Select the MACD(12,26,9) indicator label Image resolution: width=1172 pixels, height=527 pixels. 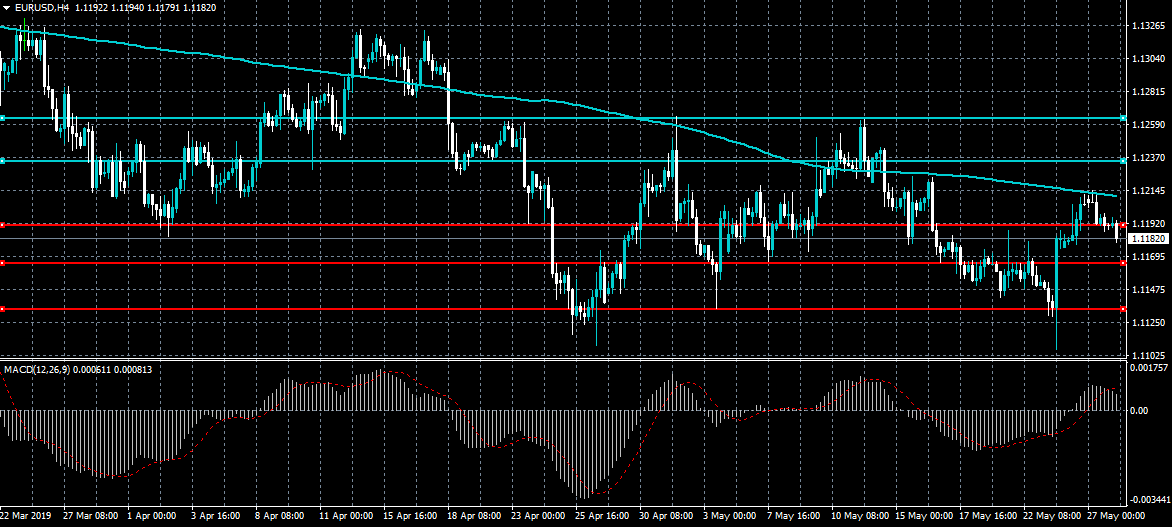(35, 369)
